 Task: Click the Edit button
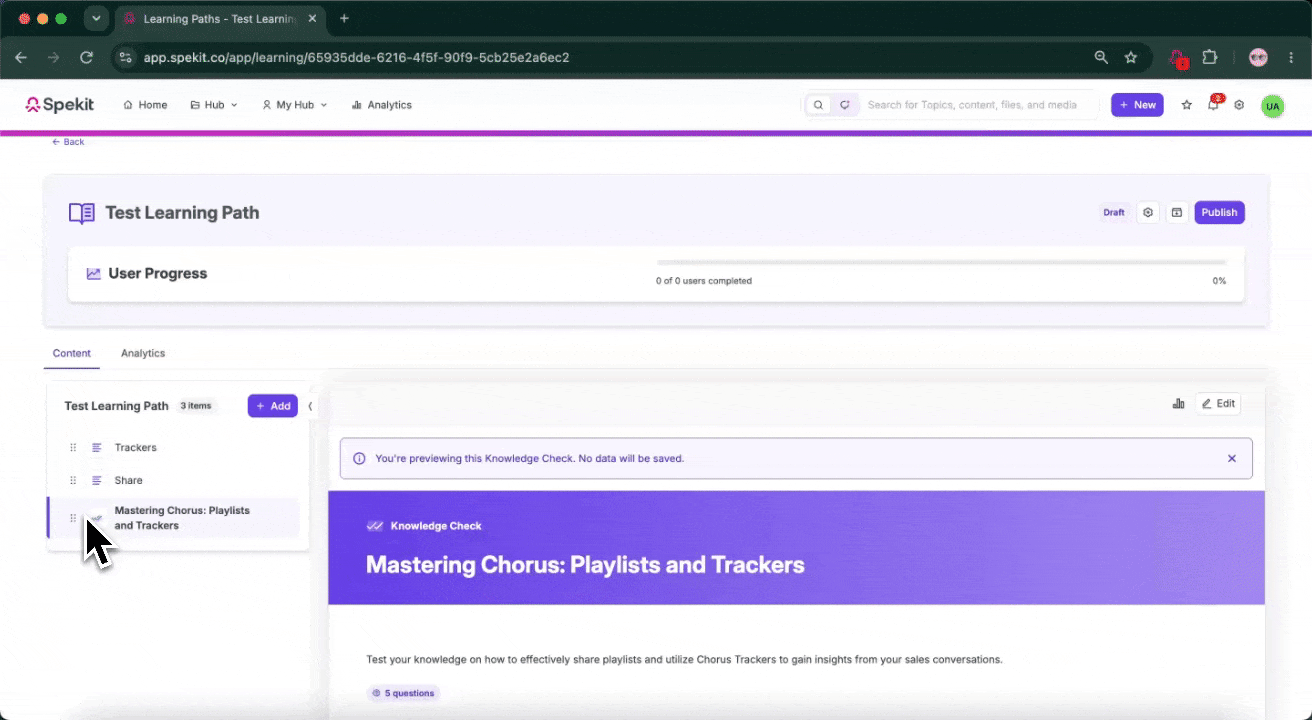pyautogui.click(x=1219, y=404)
